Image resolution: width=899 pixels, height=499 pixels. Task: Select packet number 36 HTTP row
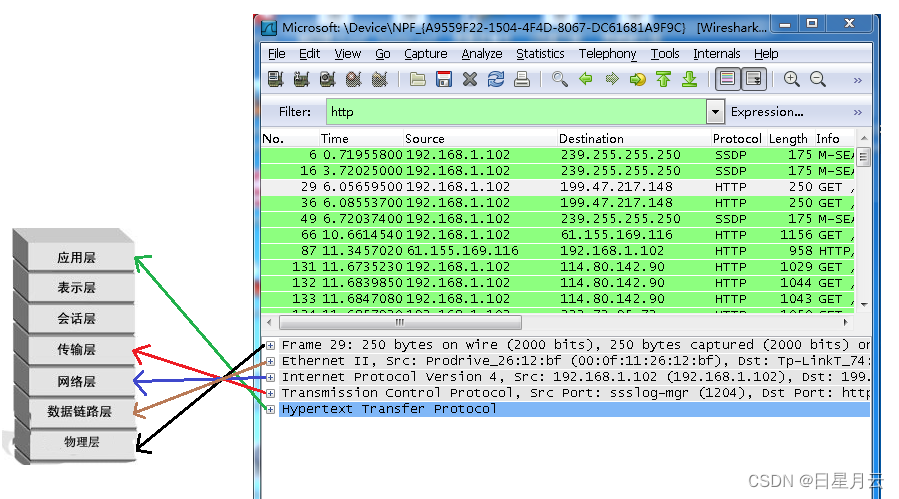[x=558, y=203]
